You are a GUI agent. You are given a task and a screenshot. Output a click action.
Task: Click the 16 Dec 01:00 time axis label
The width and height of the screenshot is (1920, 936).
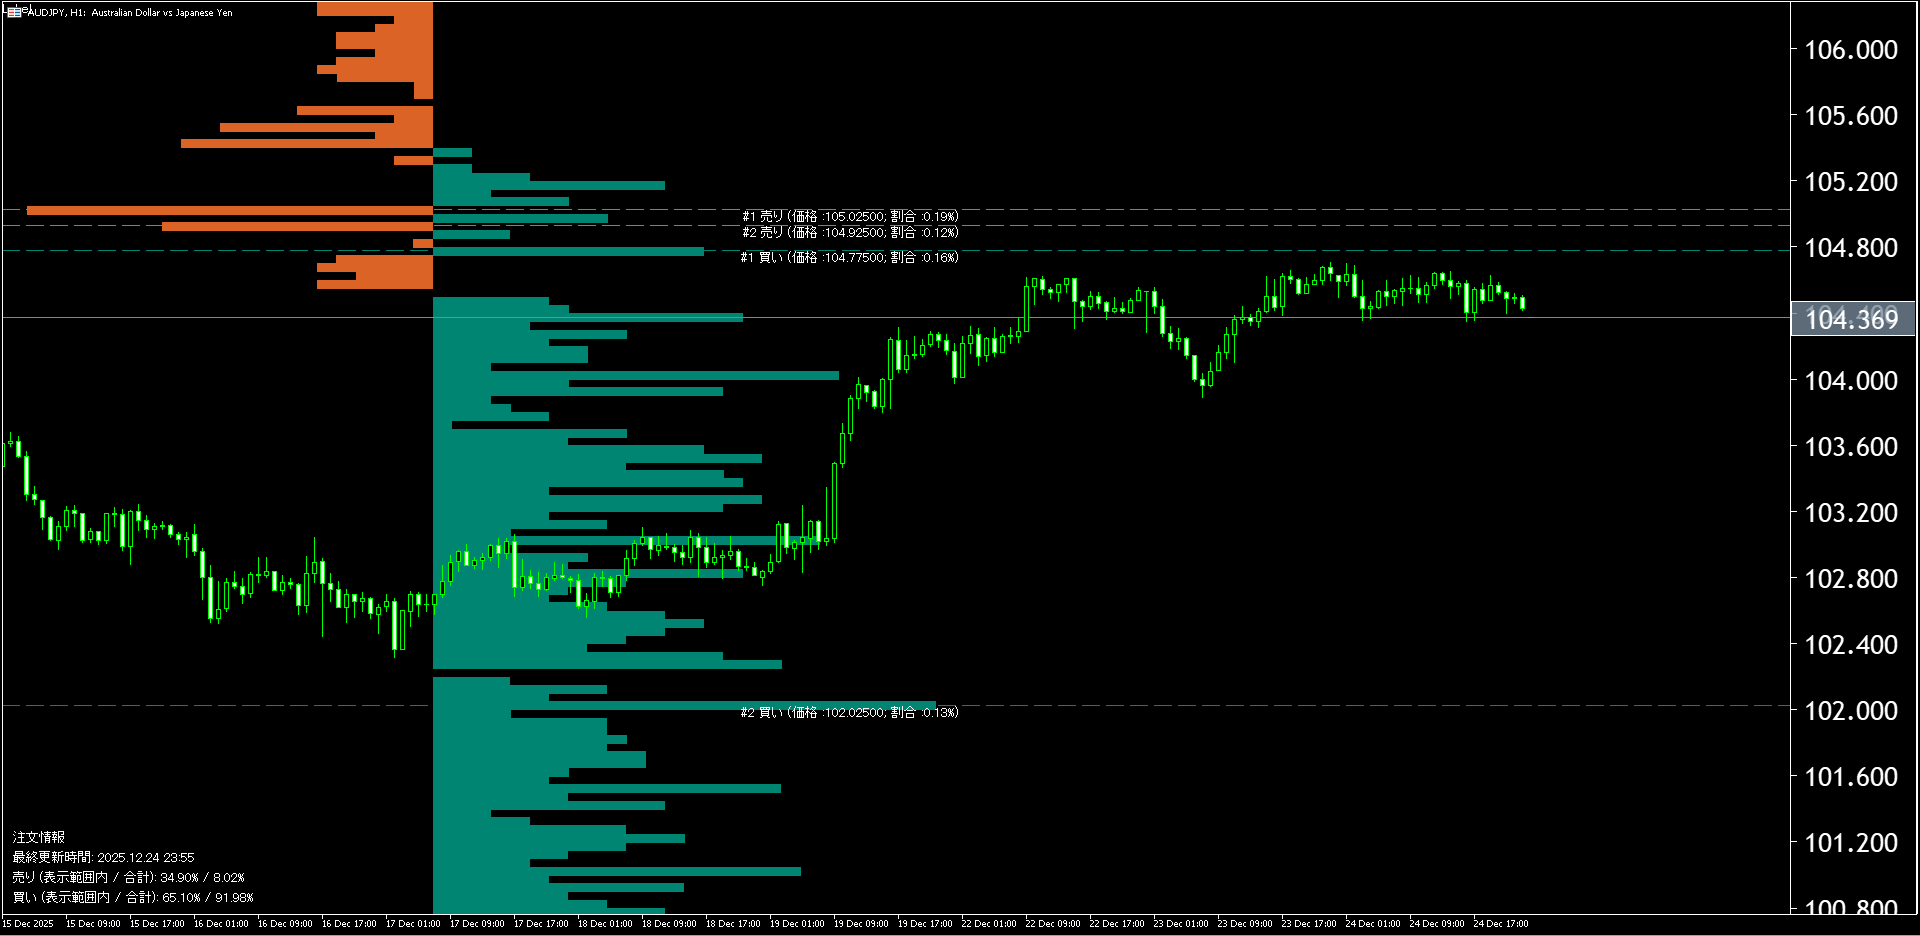[221, 924]
